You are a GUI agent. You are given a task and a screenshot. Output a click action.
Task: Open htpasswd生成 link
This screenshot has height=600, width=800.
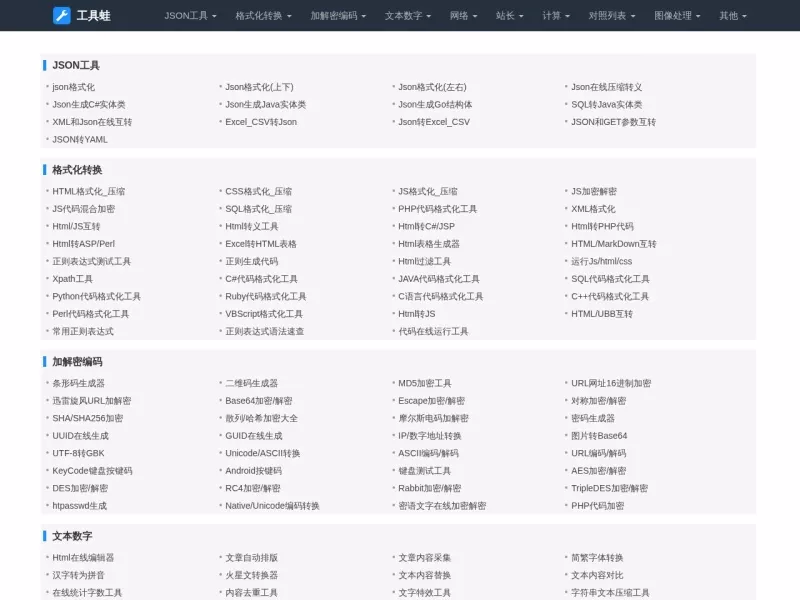pyautogui.click(x=79, y=506)
